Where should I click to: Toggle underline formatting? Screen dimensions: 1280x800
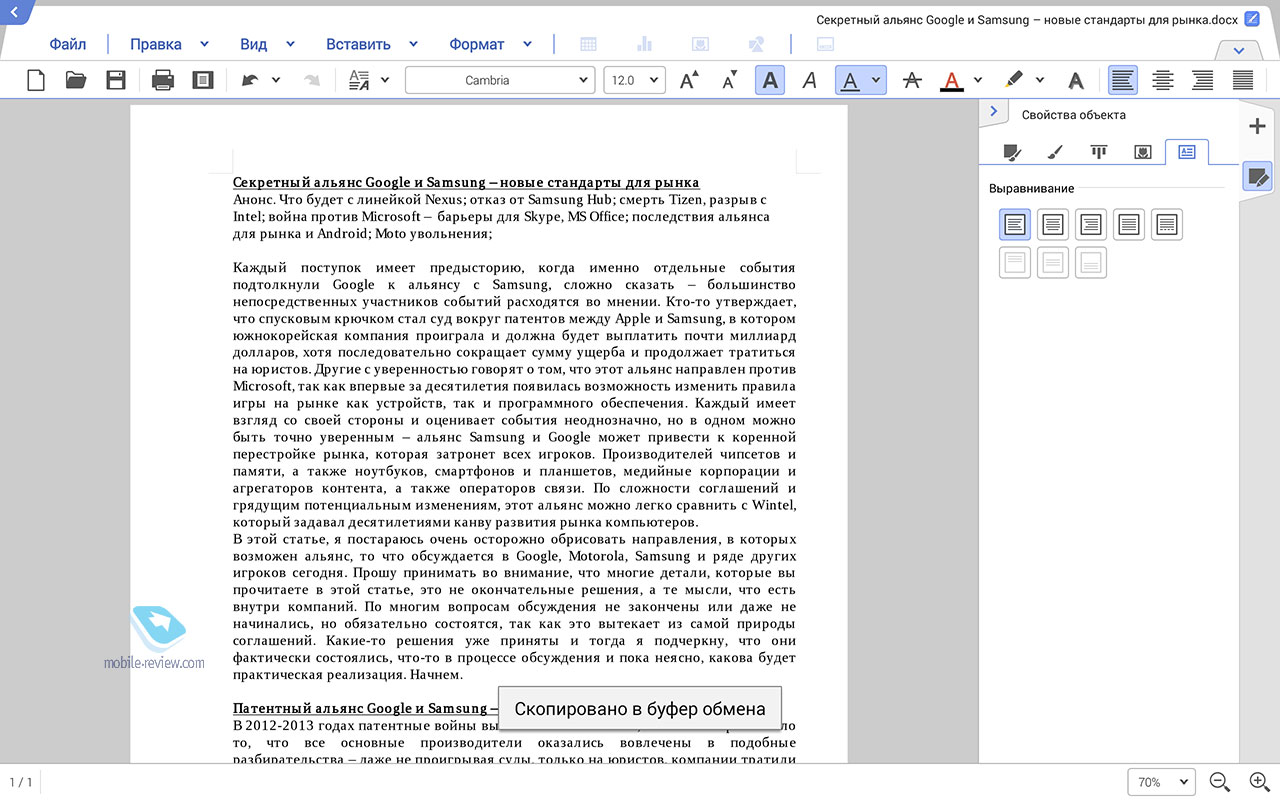[x=850, y=80]
